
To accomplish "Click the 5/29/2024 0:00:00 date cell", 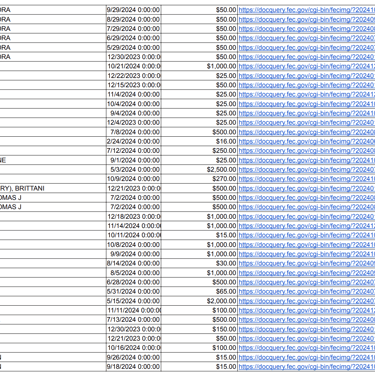I will 134,47.
